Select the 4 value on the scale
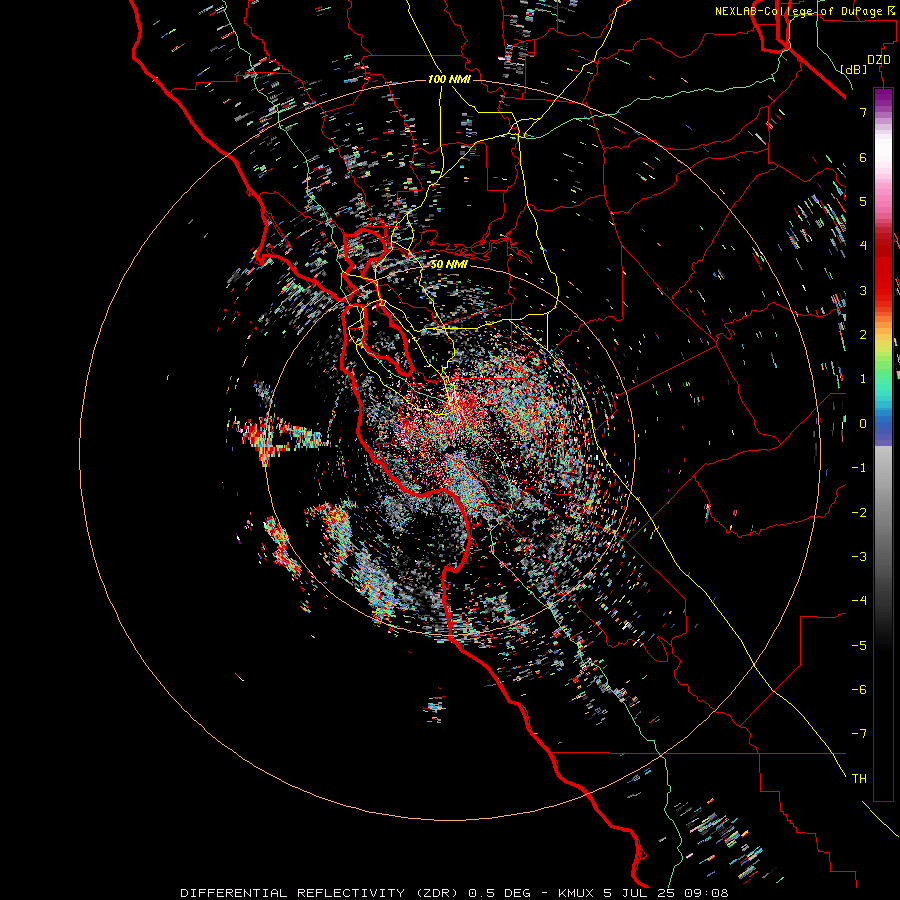Screen dimensions: 900x900 point(863,246)
